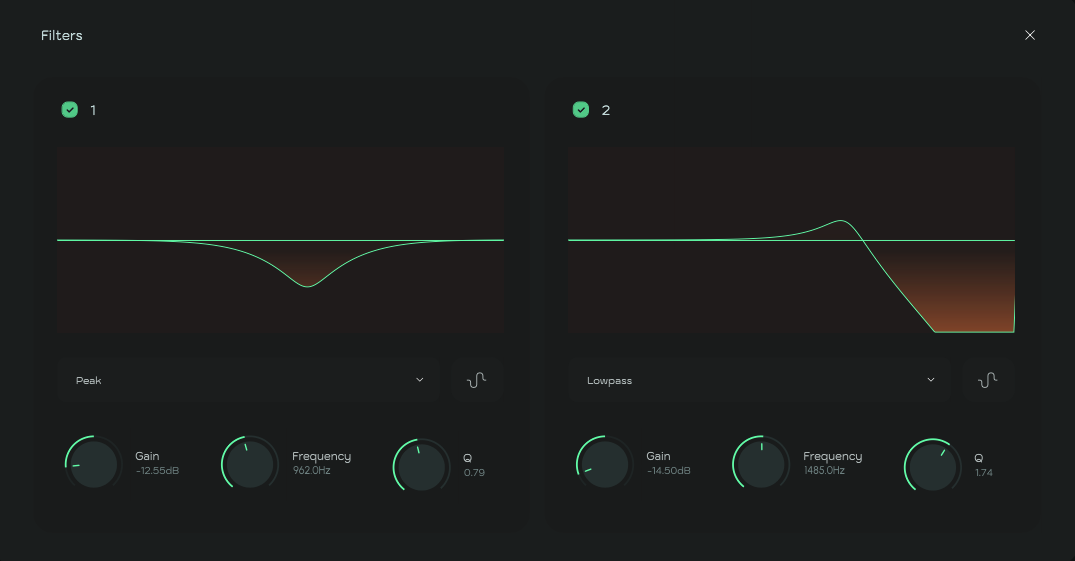Close the Filters dialog with the X
Viewport: 1075px width, 561px height.
[1030, 35]
